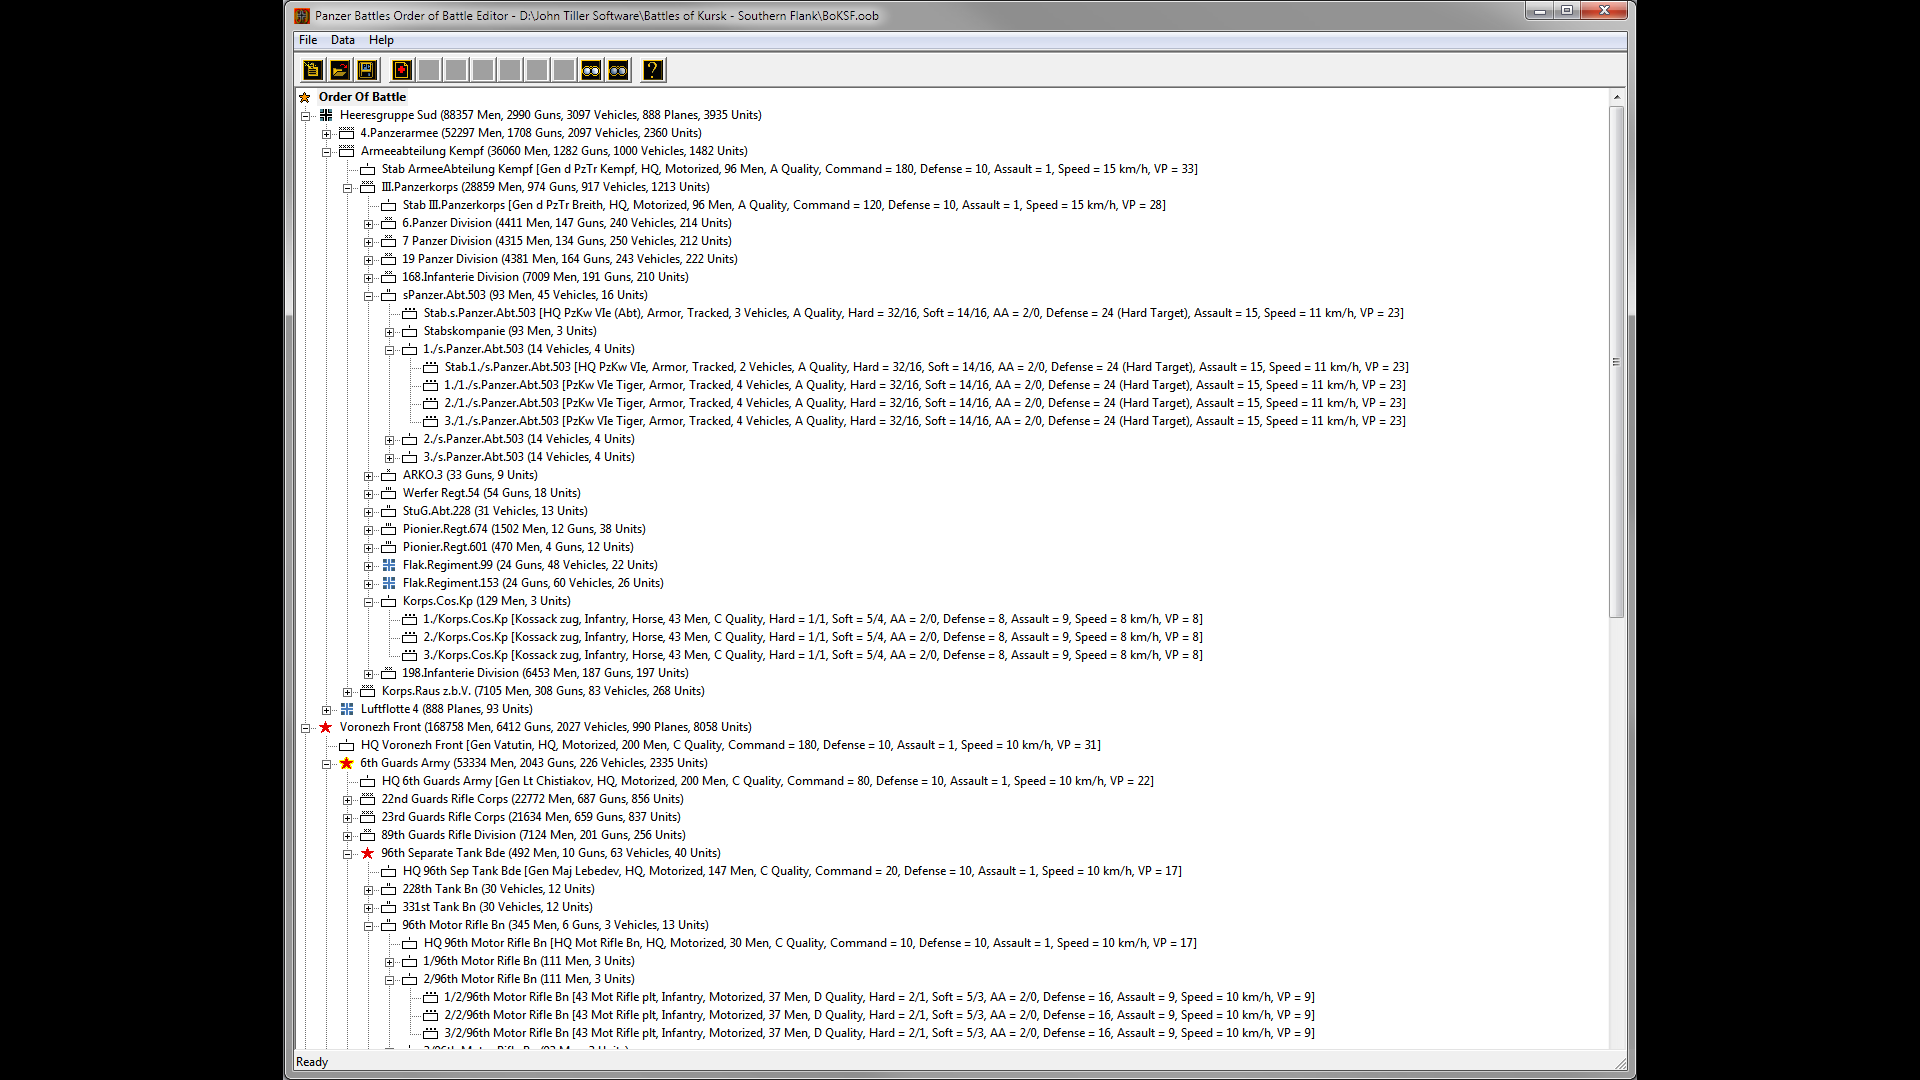The width and height of the screenshot is (1920, 1080).
Task: Open the Help menu
Action: click(381, 40)
